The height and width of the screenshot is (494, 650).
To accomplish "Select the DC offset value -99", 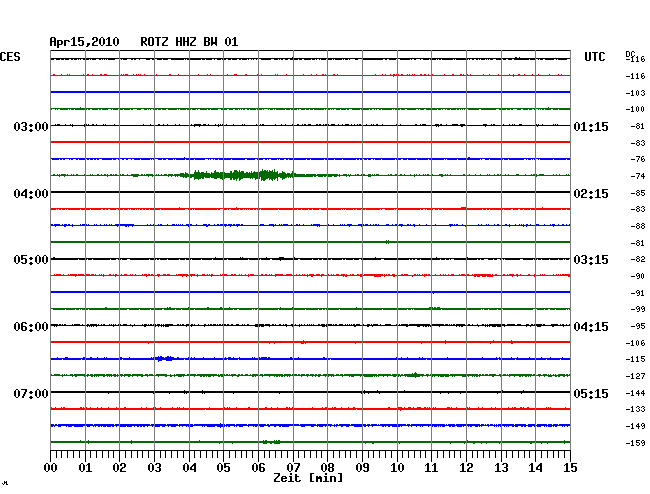I will coord(638,309).
